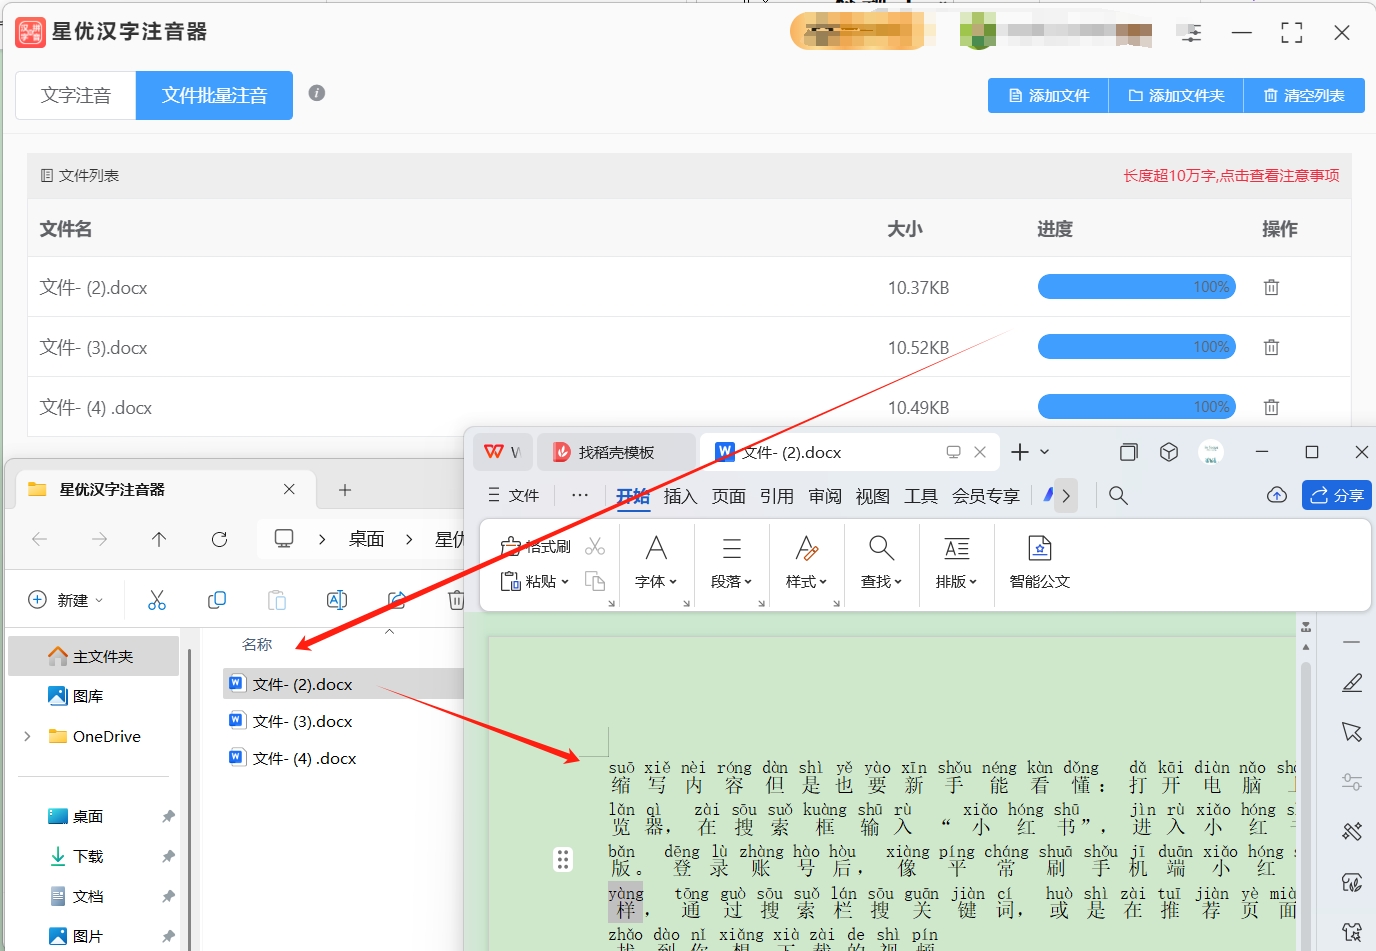
Task: Add a new tab in File Explorer
Action: 345,489
